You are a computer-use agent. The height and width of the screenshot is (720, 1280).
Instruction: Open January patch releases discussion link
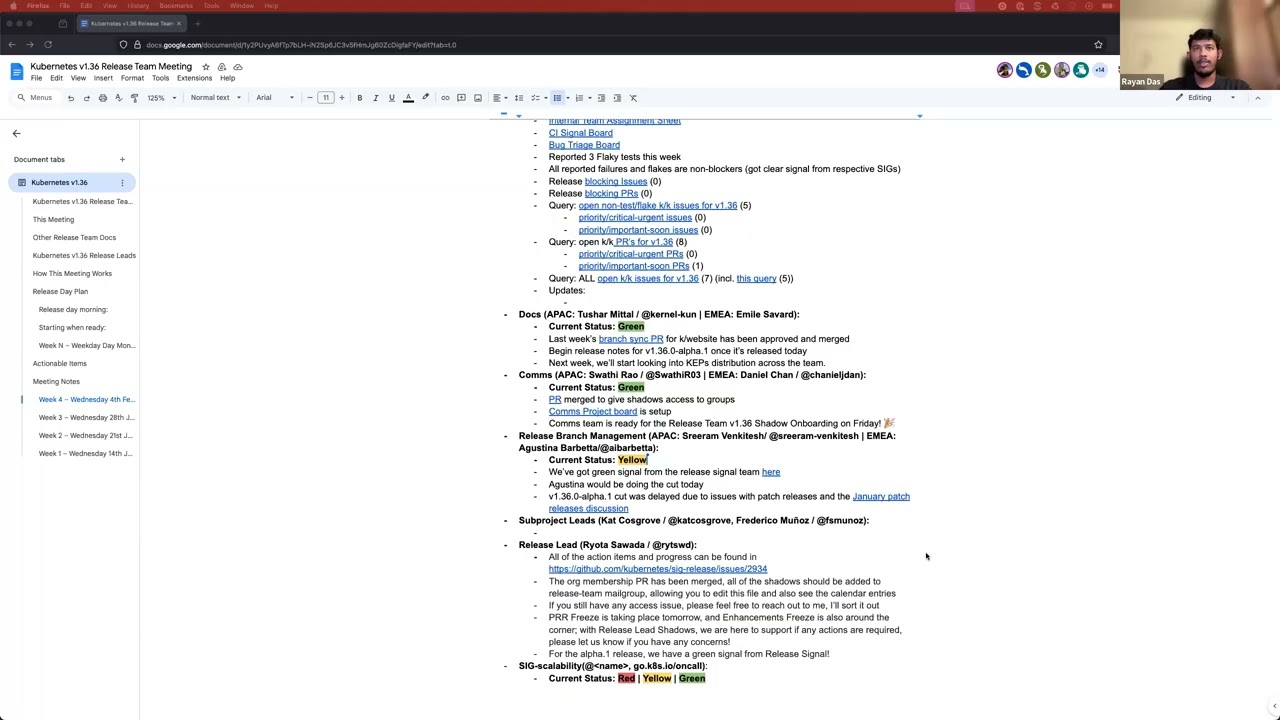[x=729, y=502]
